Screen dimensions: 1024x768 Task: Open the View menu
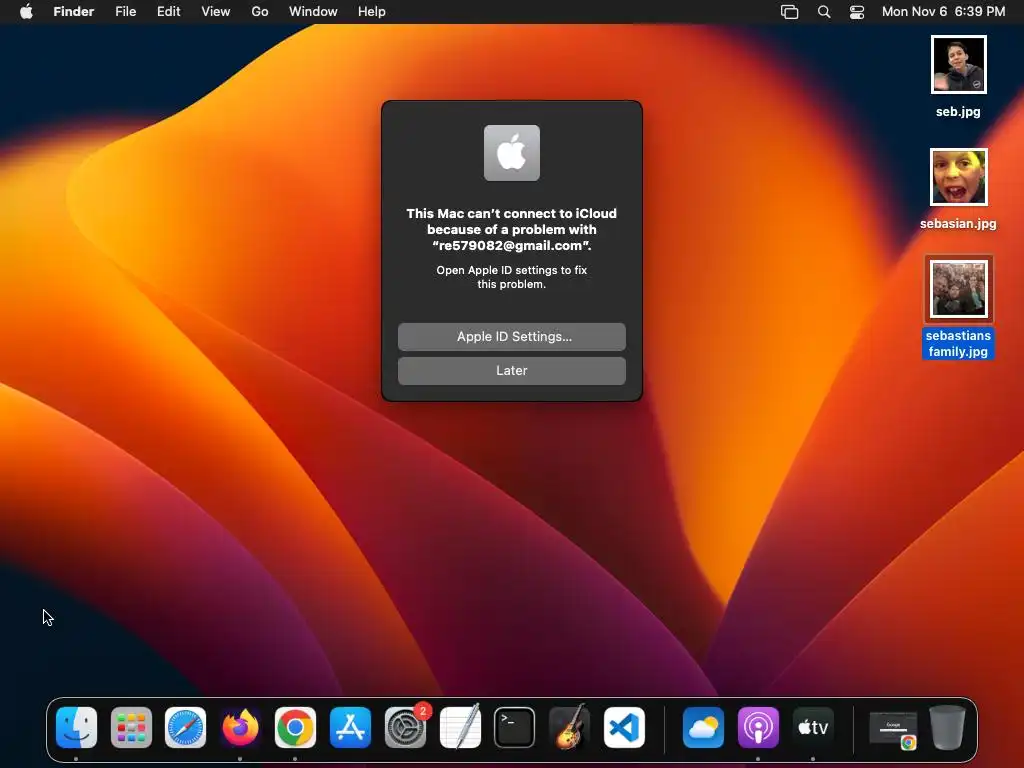[x=216, y=12]
